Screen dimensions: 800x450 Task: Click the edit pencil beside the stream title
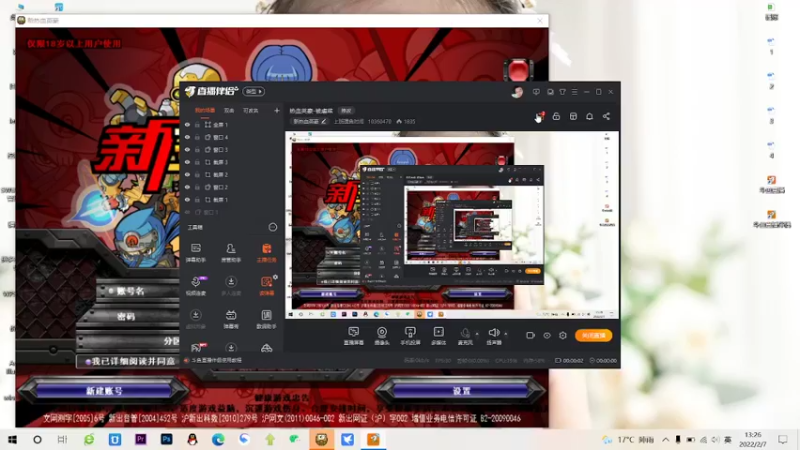tap(323, 121)
